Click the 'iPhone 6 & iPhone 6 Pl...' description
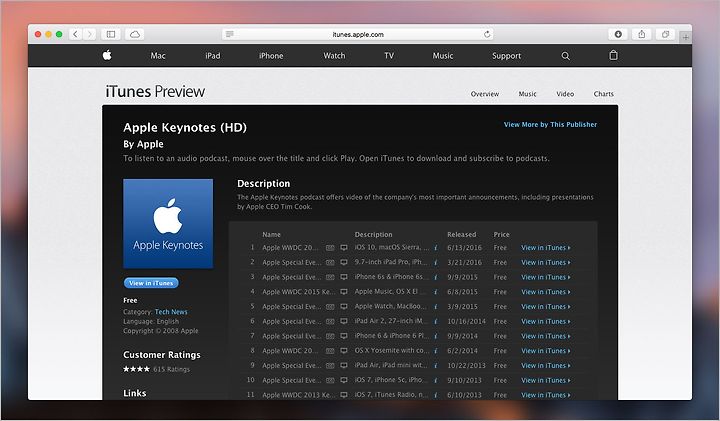 tap(392, 336)
